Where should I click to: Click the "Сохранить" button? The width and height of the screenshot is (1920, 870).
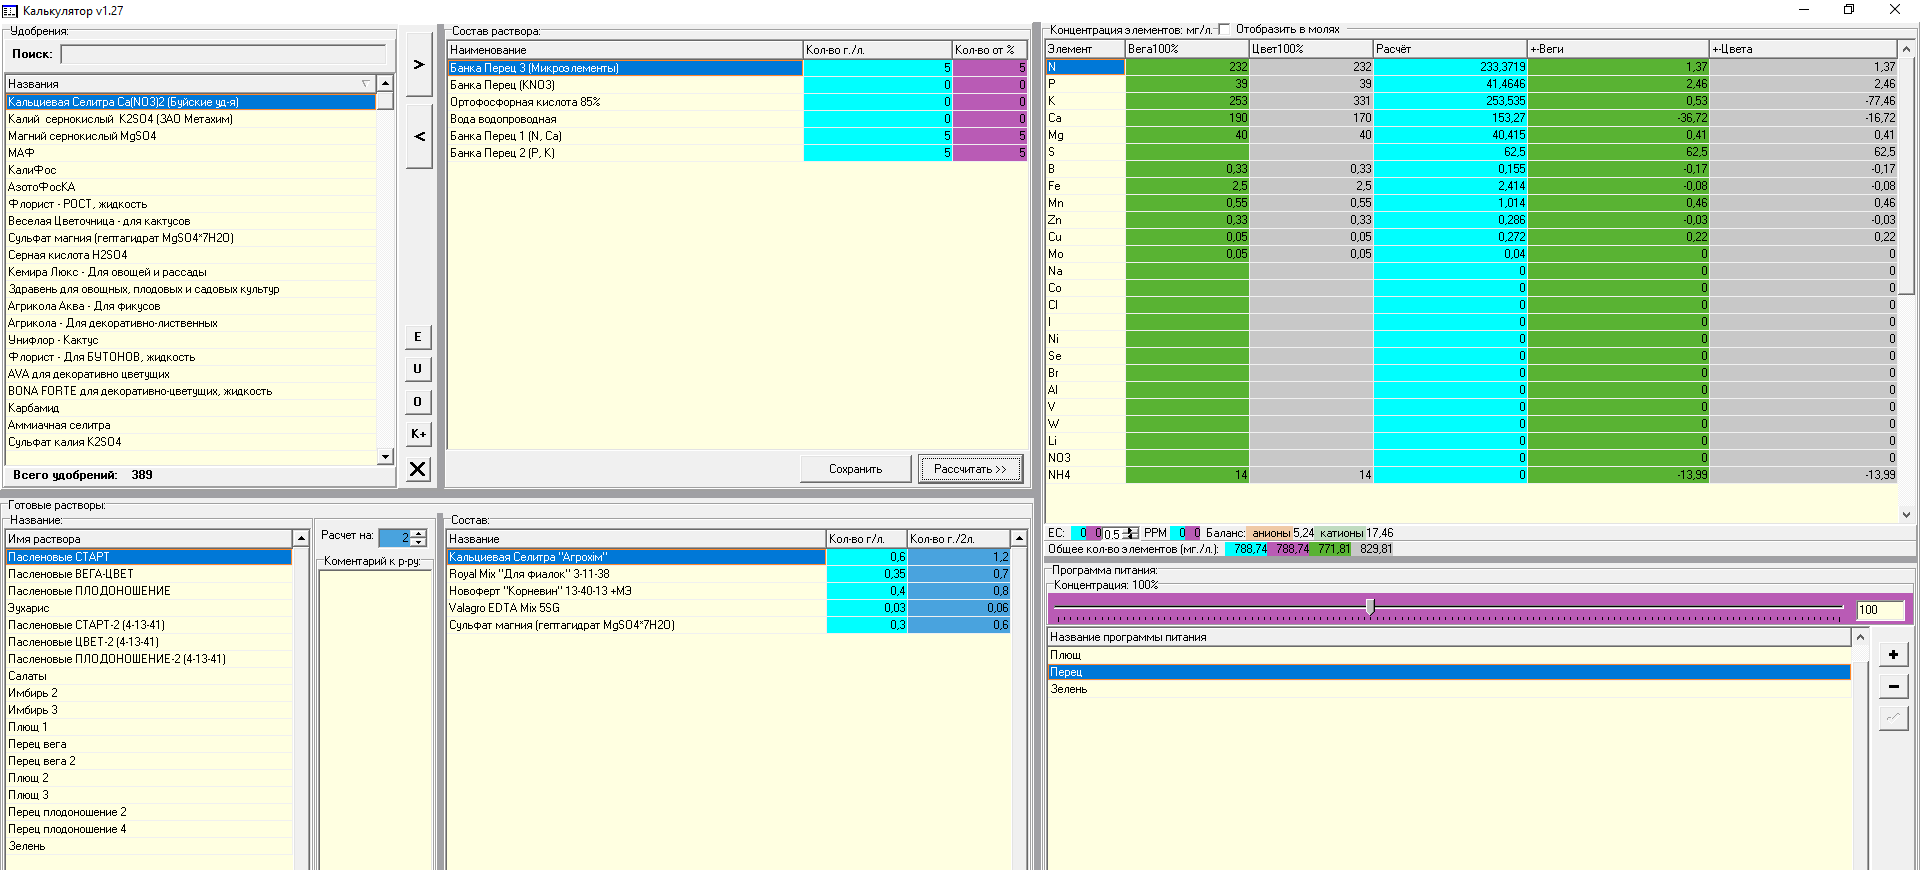tap(856, 469)
